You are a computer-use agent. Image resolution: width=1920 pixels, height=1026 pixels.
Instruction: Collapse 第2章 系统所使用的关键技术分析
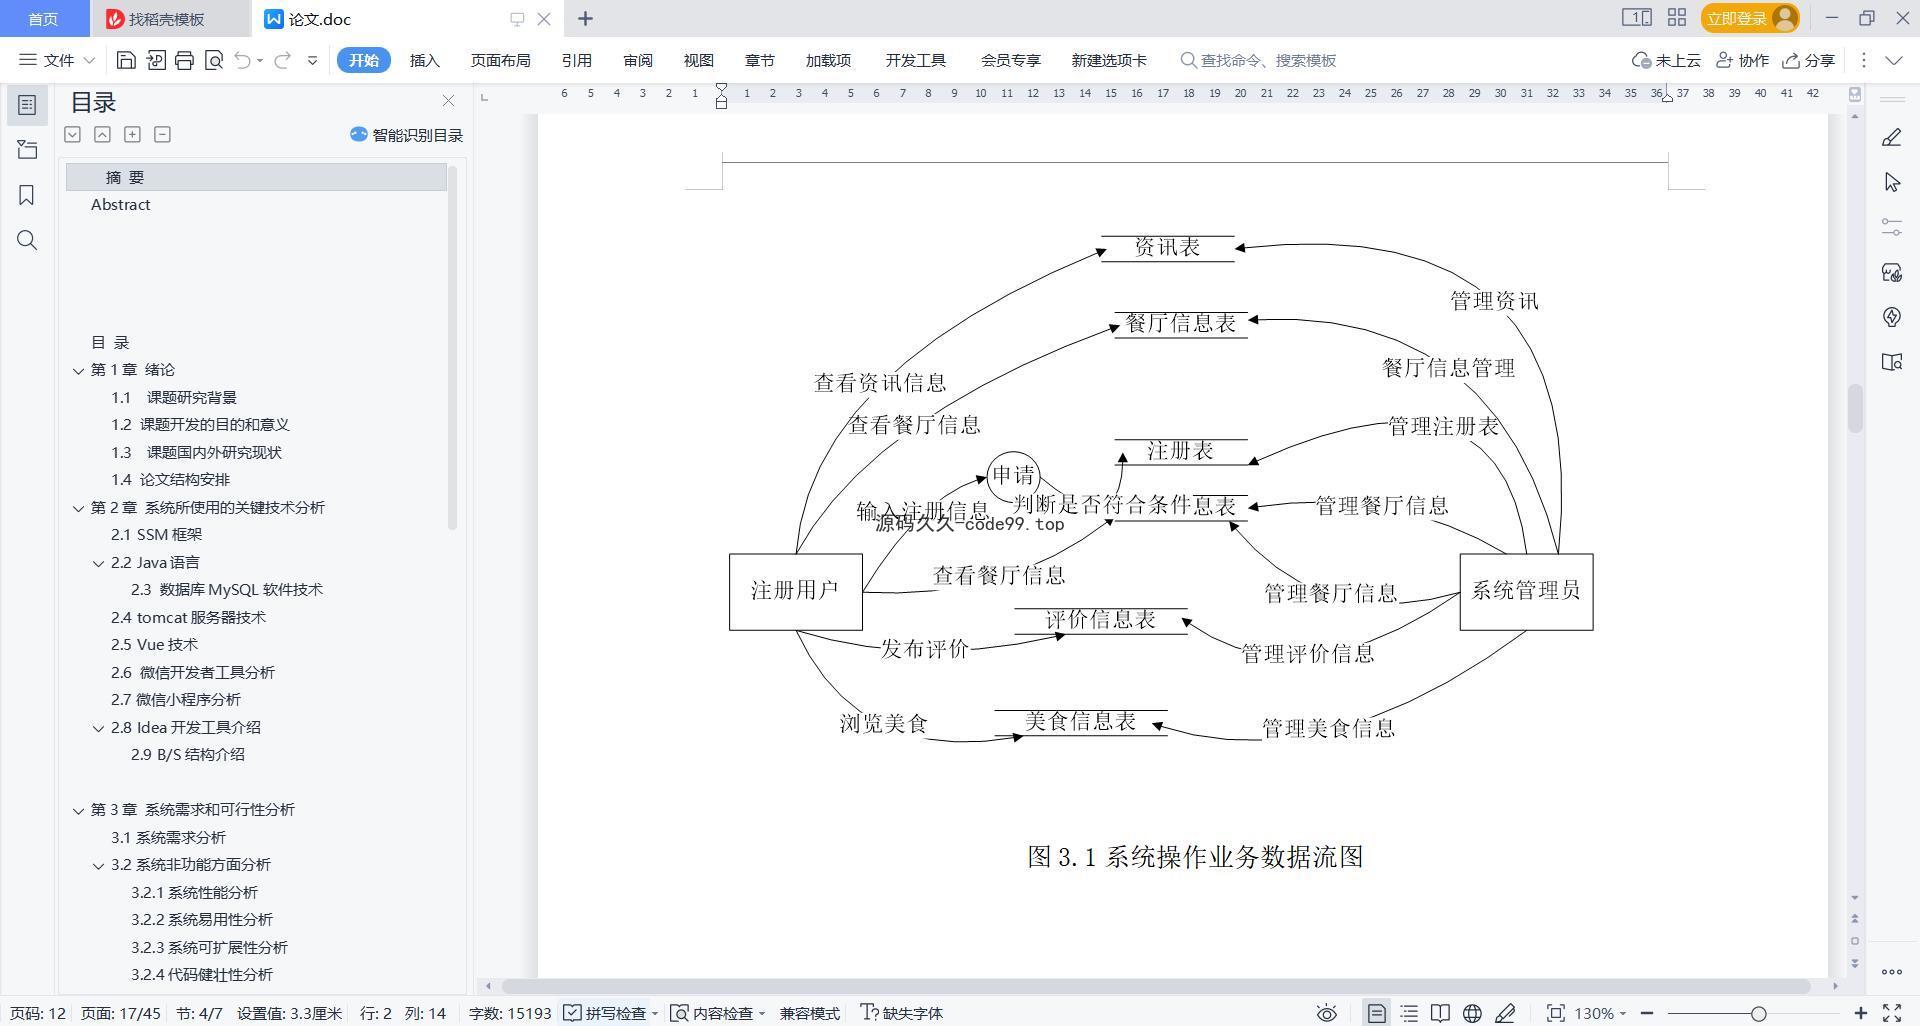tap(78, 508)
